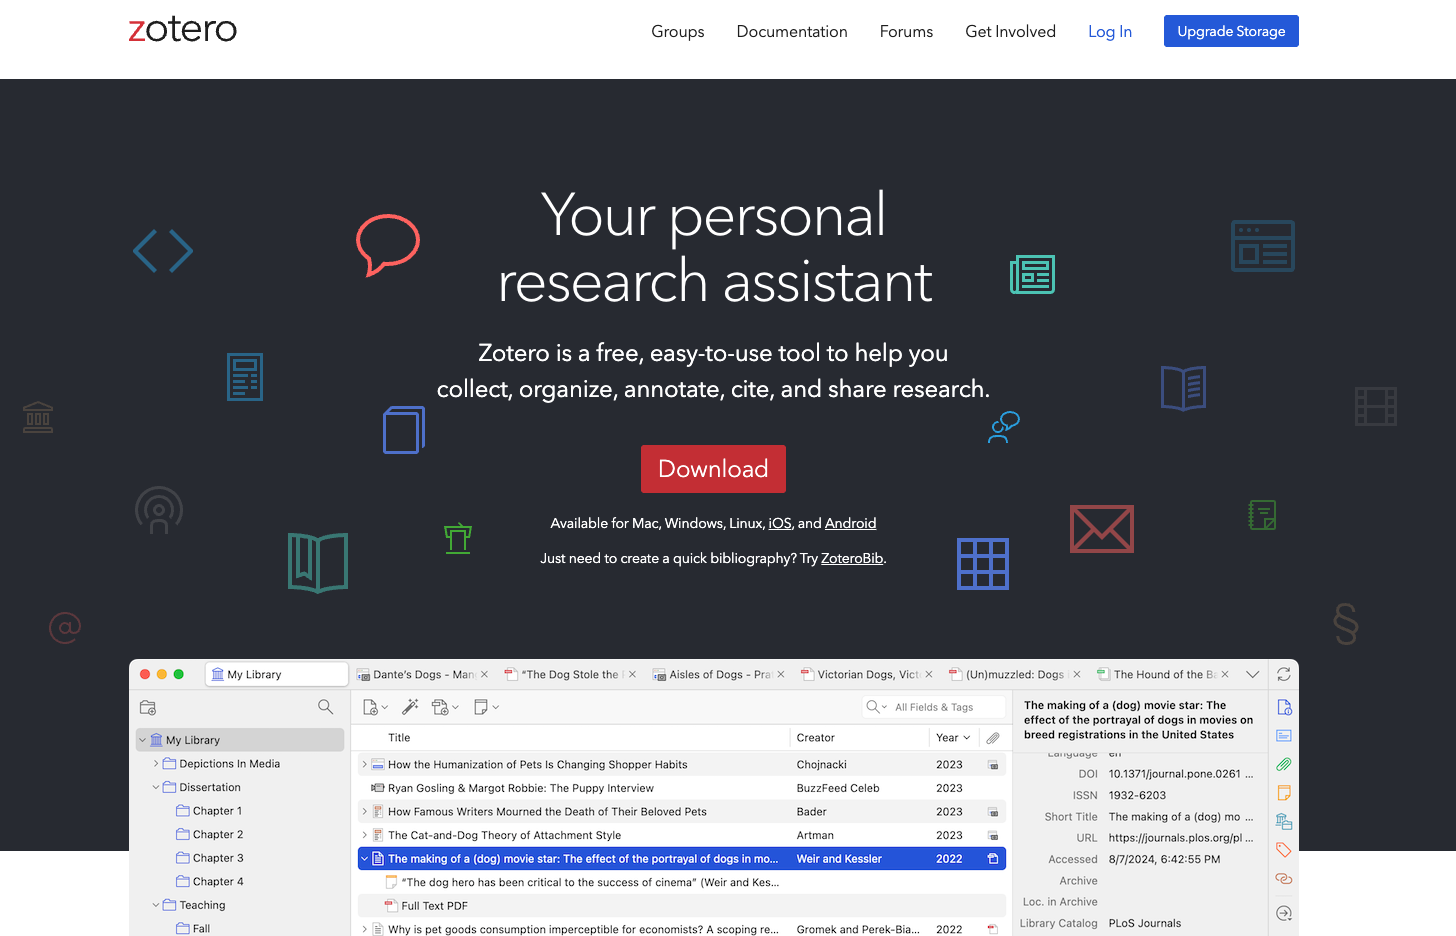Image resolution: width=1456 pixels, height=936 pixels.
Task: Close the Dante's Dogs tab
Action: pos(484,675)
